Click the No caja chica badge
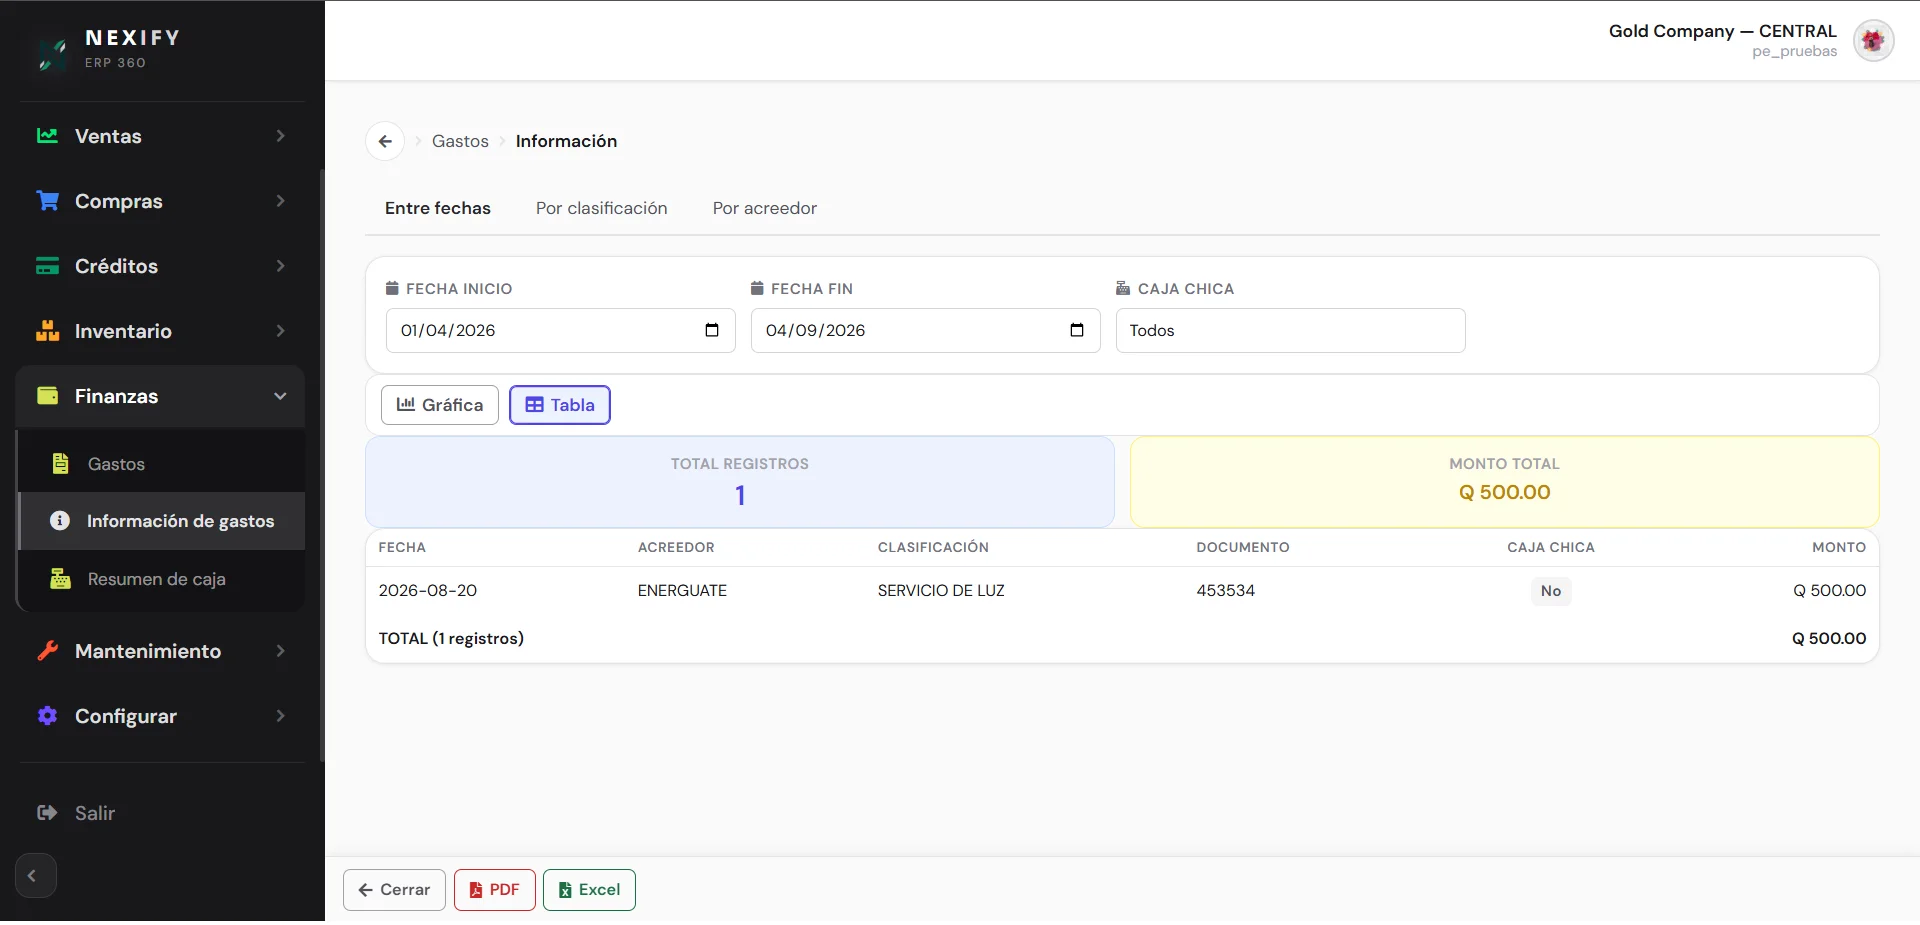 [1551, 591]
